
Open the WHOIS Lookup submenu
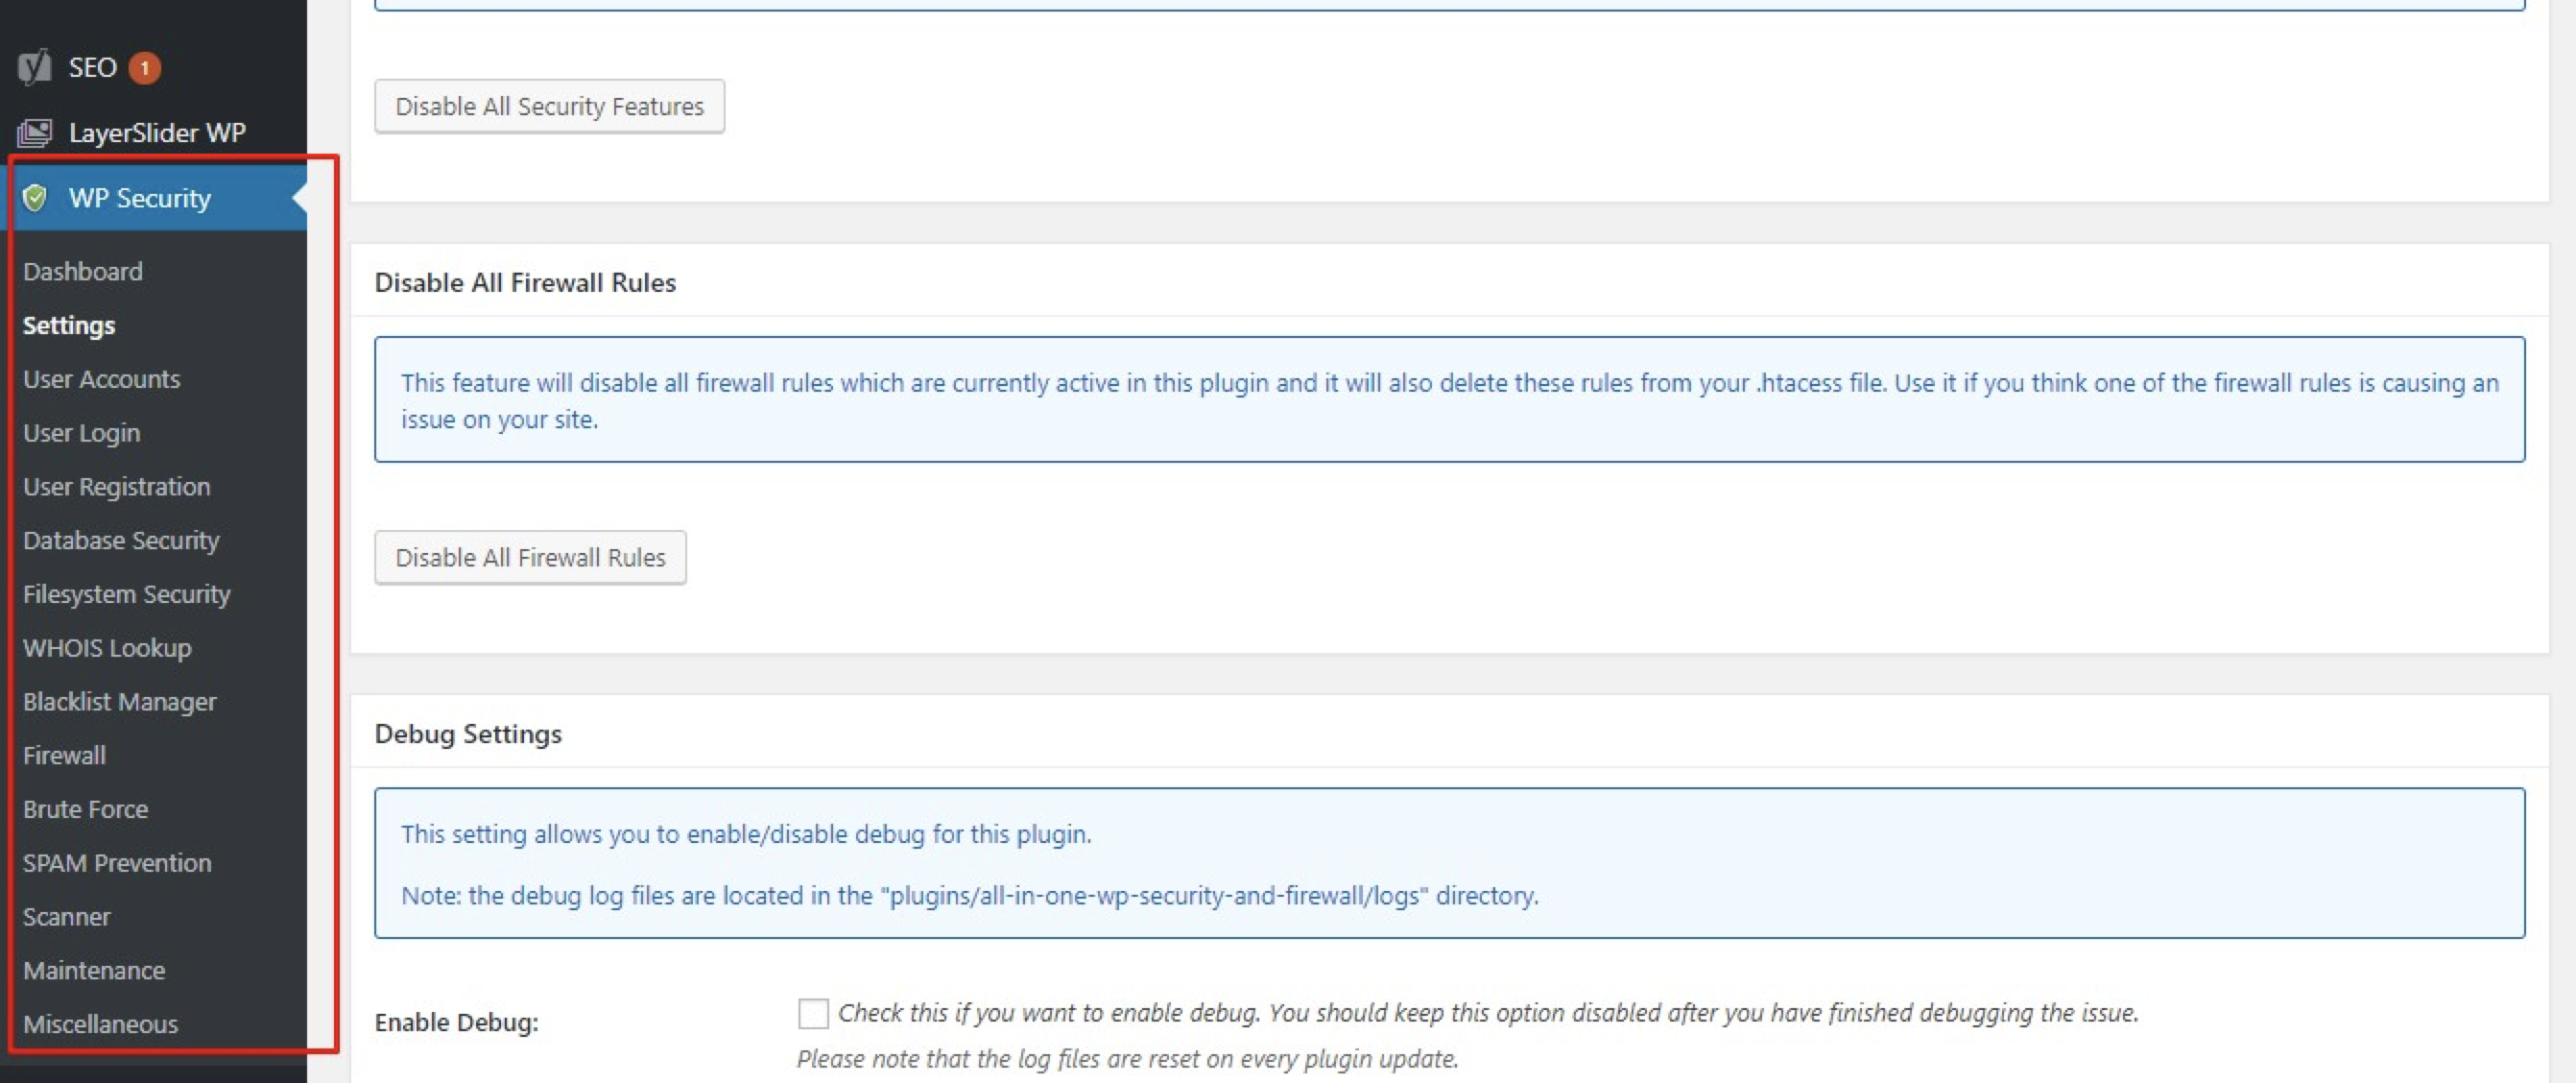pyautogui.click(x=107, y=648)
